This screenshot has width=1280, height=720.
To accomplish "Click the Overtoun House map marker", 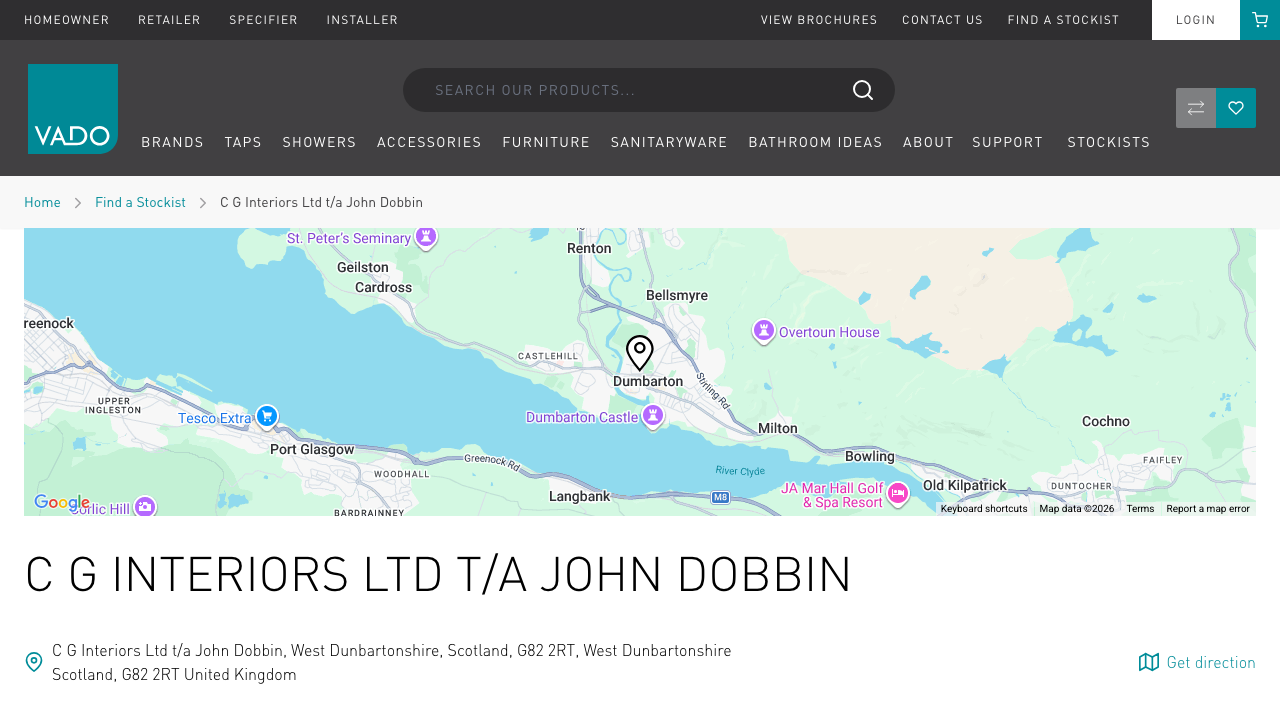I will point(764,331).
